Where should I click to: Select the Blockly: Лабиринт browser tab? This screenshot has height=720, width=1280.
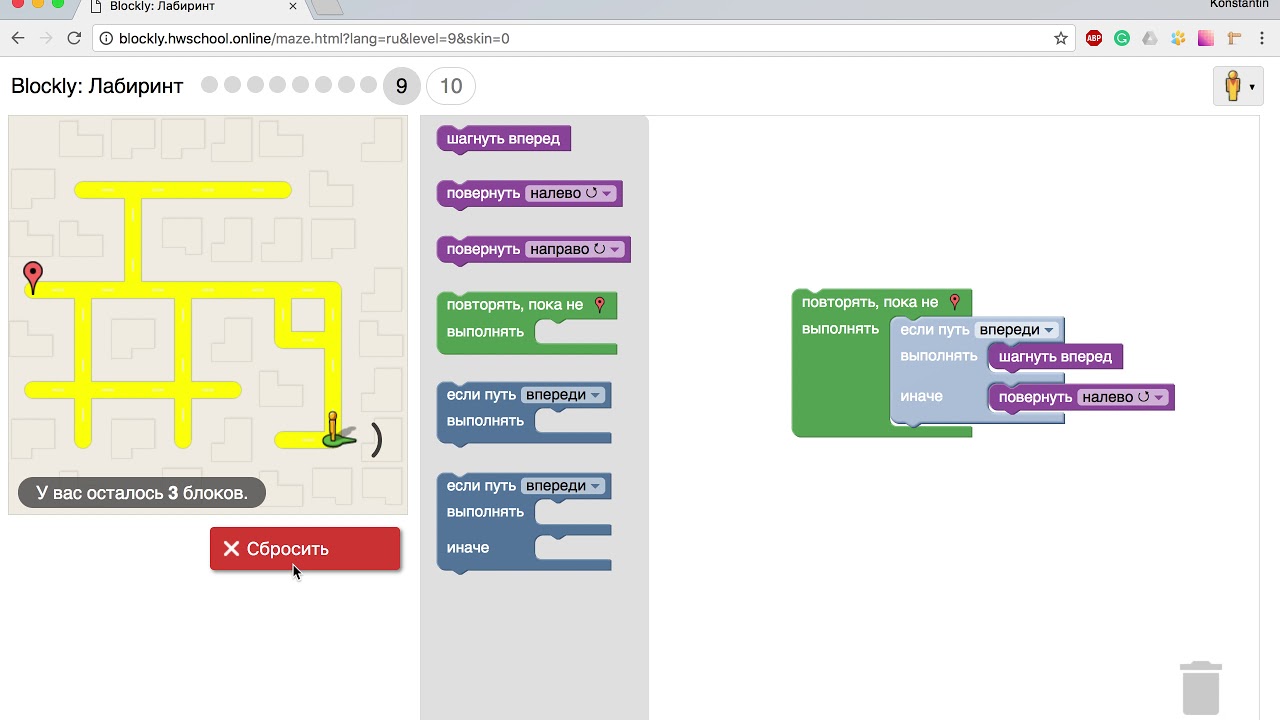tap(190, 7)
